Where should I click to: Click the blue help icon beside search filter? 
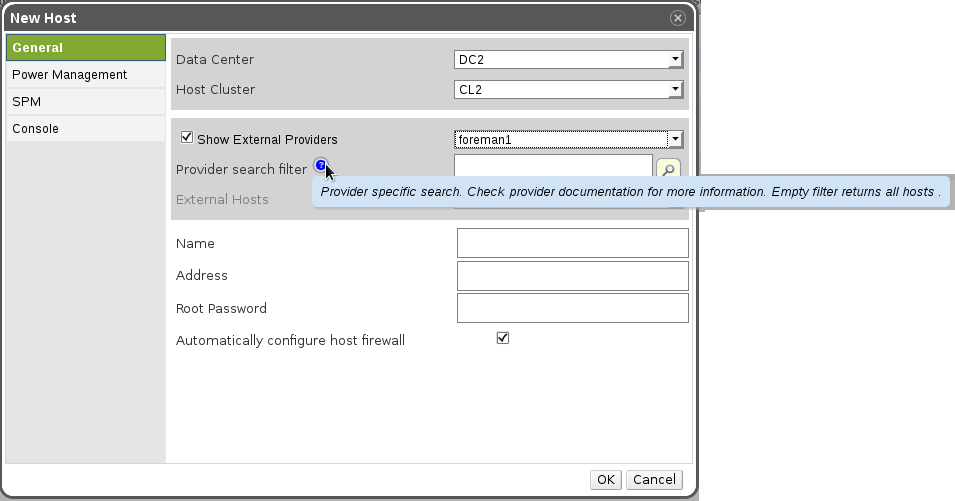320,166
